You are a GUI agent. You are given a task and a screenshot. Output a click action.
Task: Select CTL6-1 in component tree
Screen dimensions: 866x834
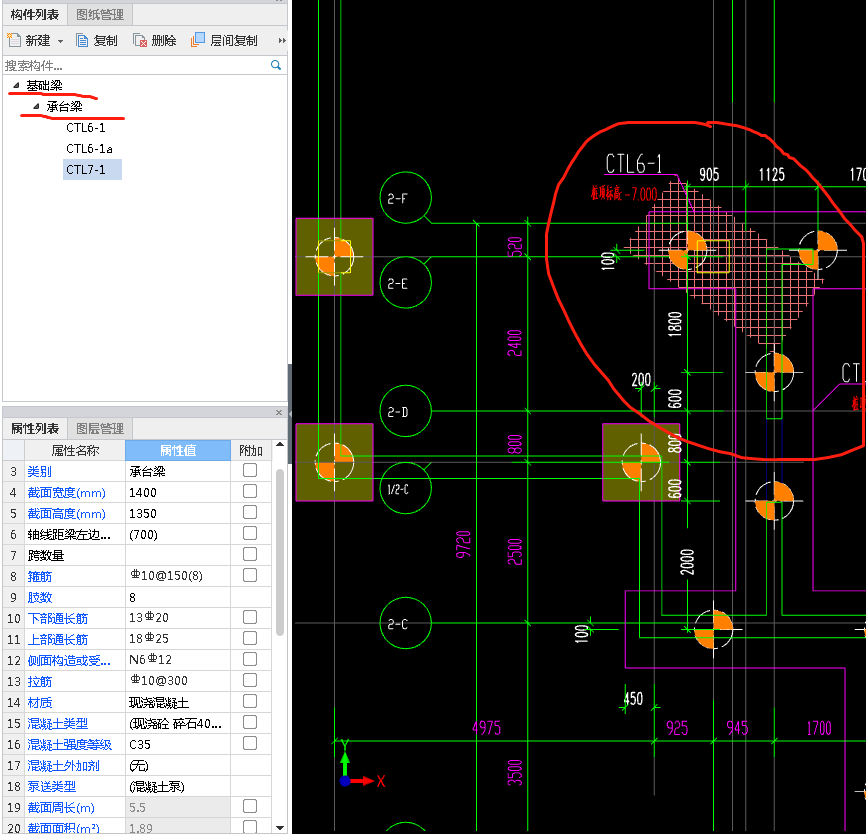point(86,128)
